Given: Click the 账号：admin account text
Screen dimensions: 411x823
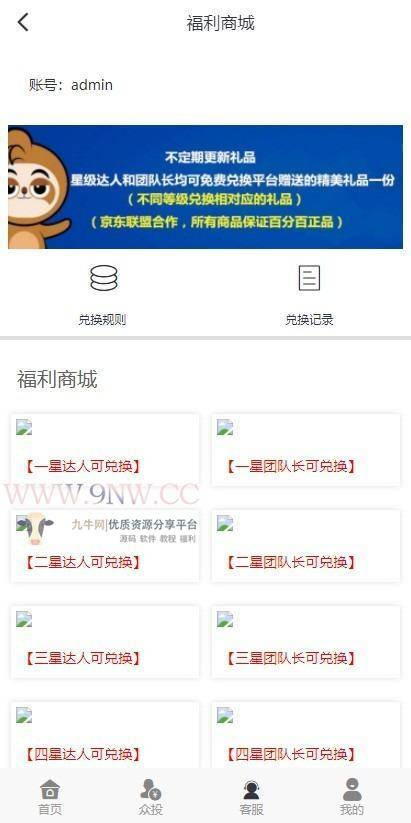Looking at the screenshot, I should pyautogui.click(x=71, y=85).
